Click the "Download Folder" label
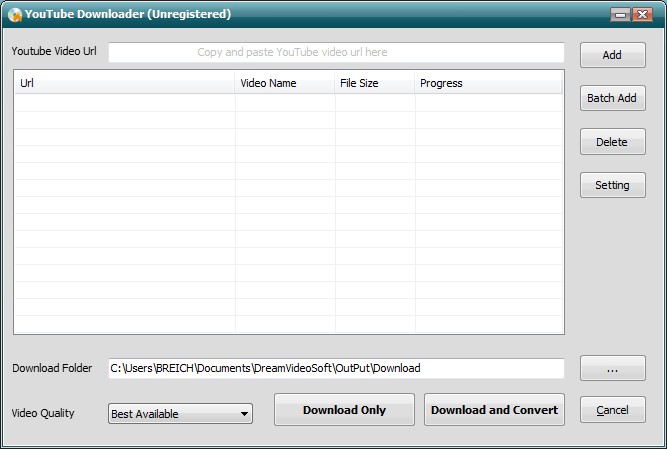 click(52, 368)
